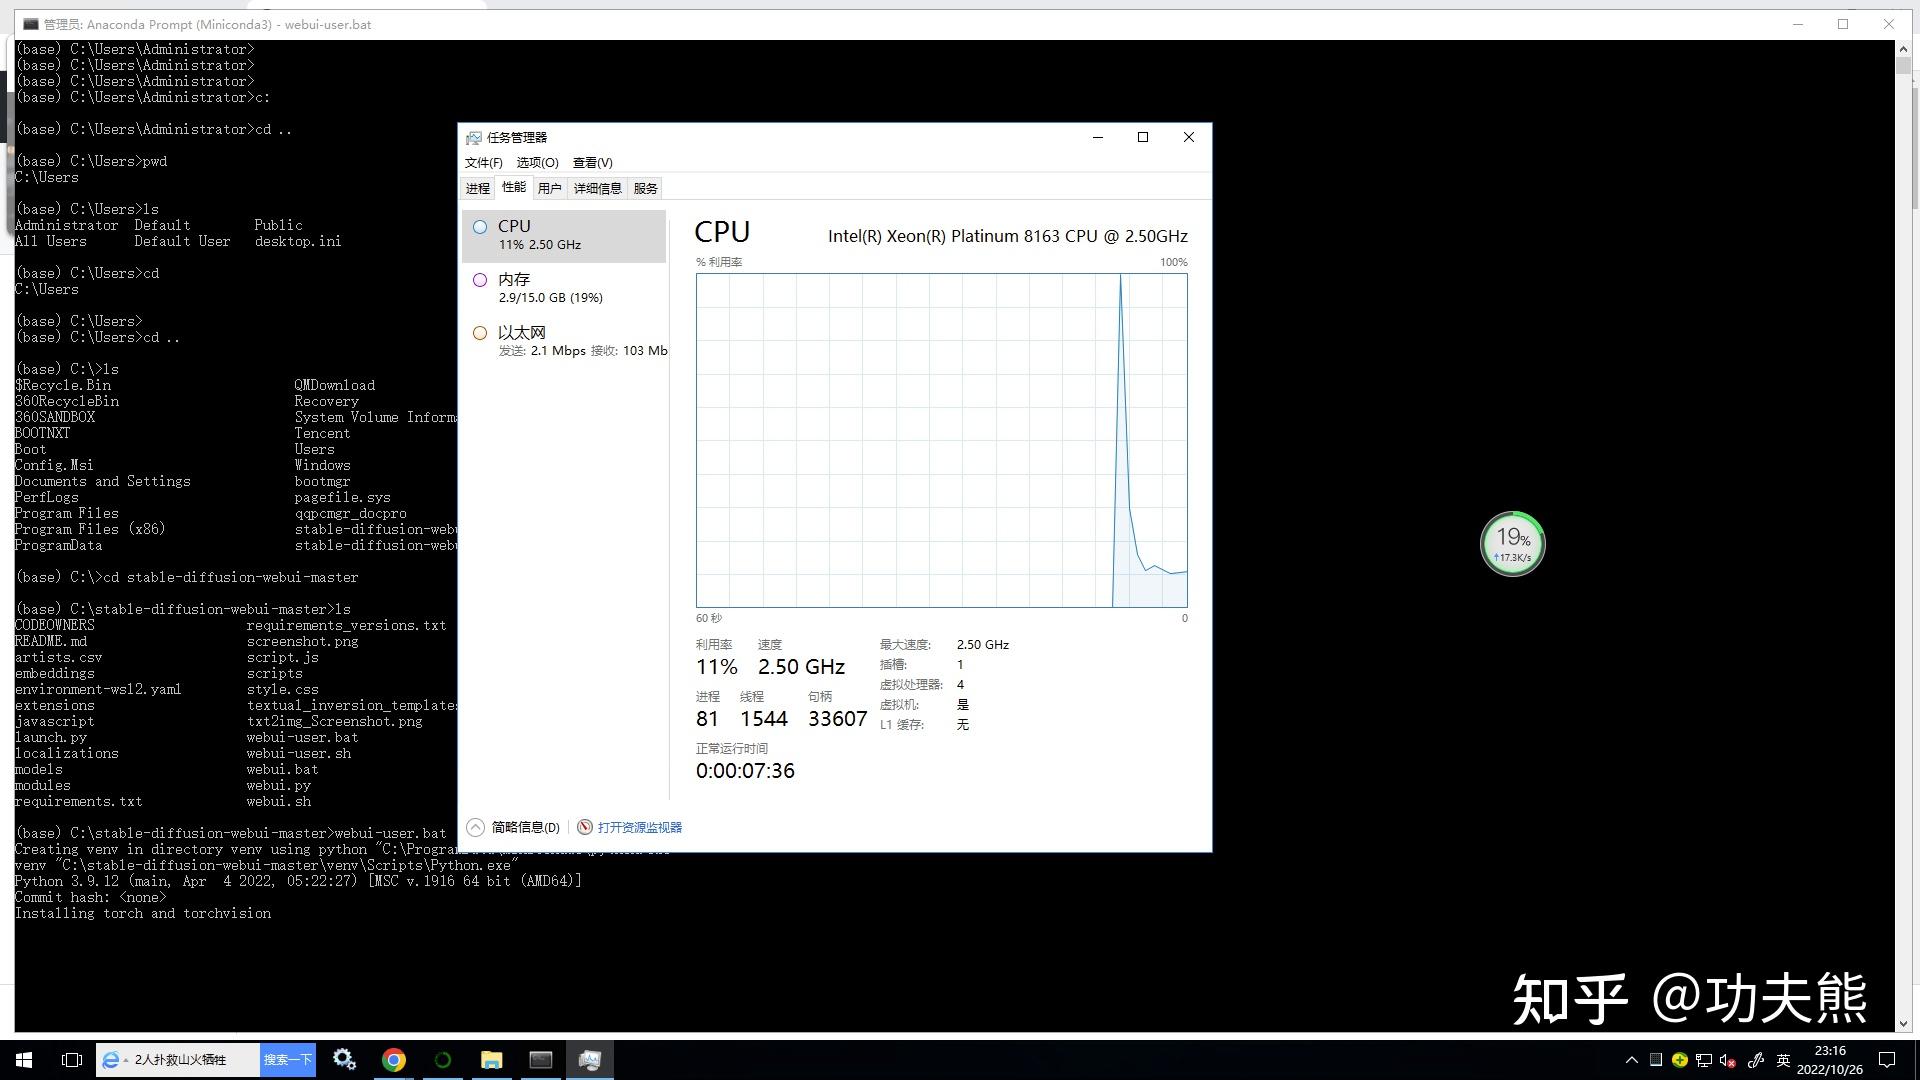Screen dimensions: 1920x1080
Task: Open the gear settings app on taskbar
Action: [x=345, y=1060]
